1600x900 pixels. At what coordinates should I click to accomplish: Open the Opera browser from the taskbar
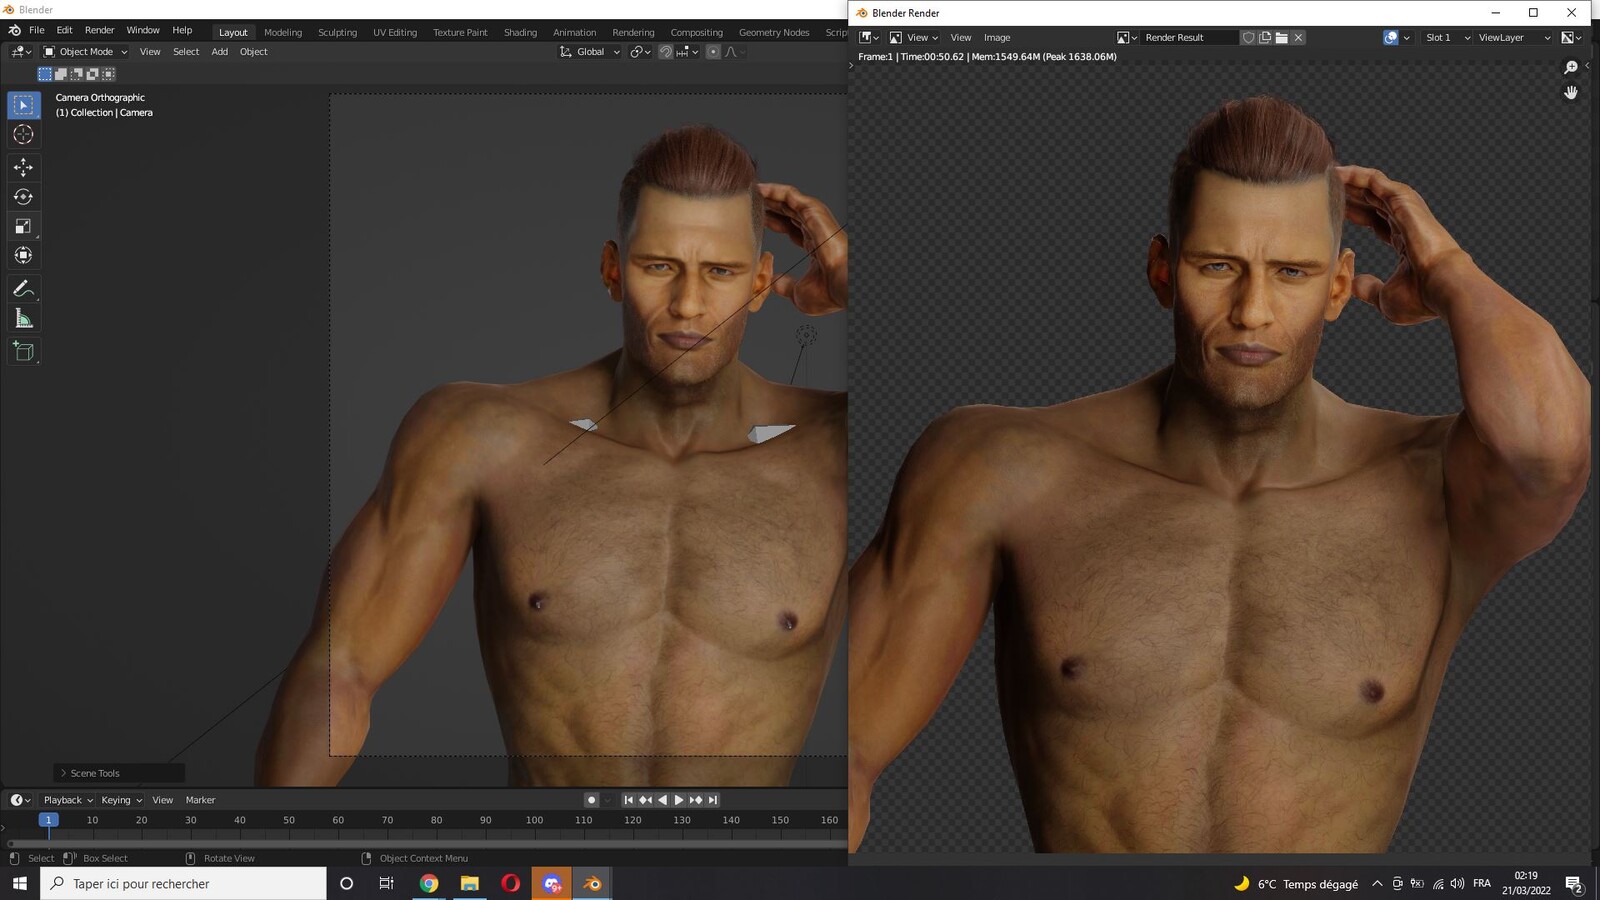point(510,883)
